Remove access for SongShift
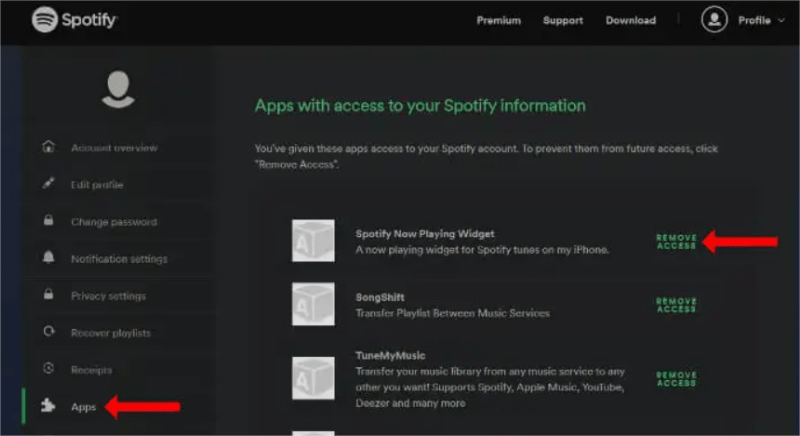Image resolution: width=800 pixels, height=436 pixels. point(677,305)
